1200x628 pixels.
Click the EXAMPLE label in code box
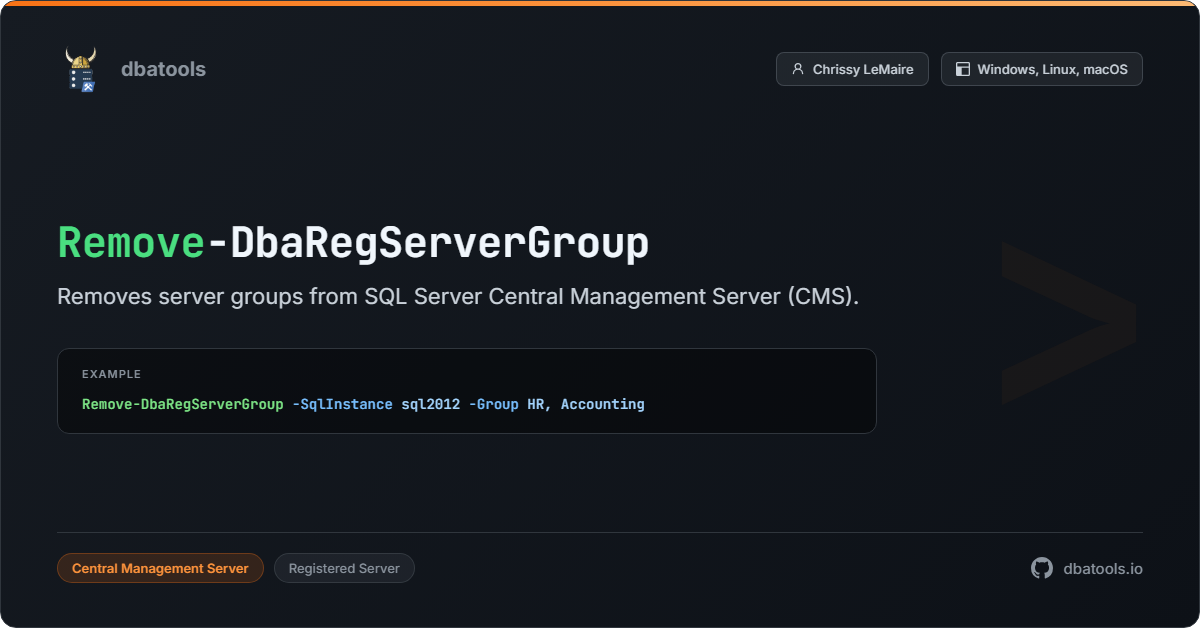111,374
